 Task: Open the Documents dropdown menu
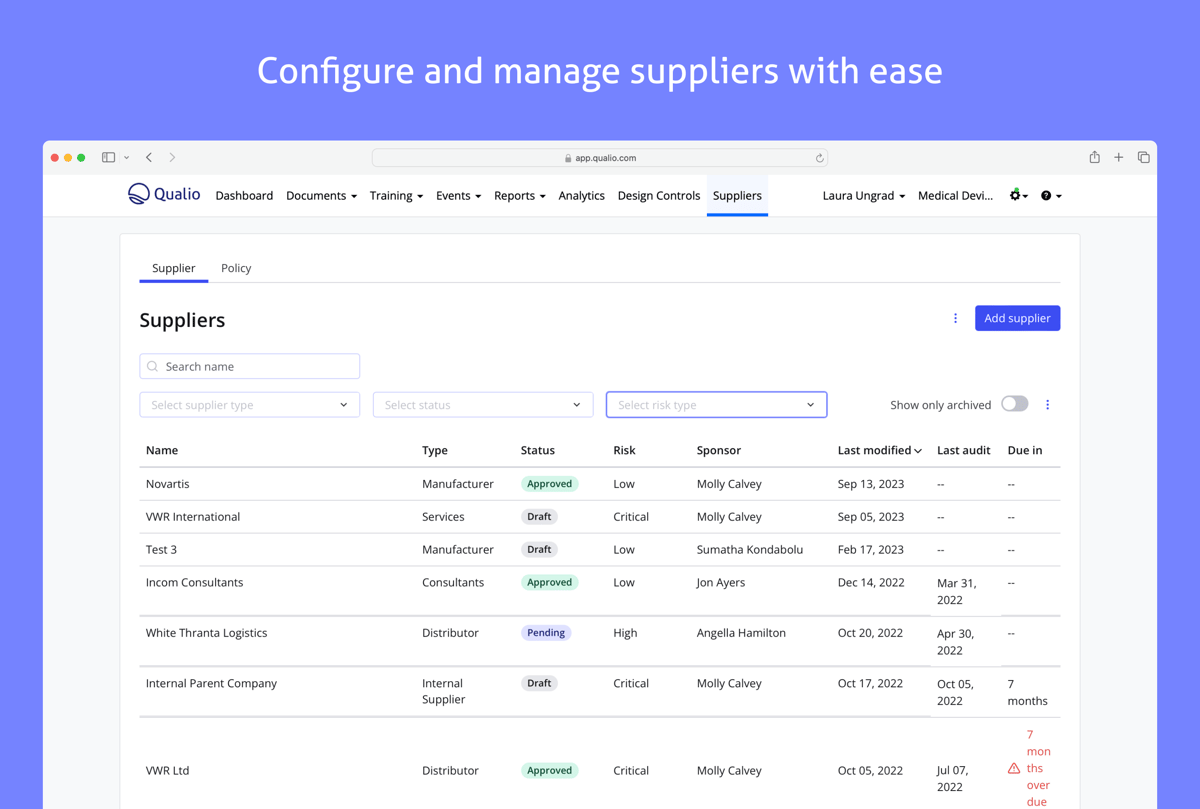click(321, 196)
